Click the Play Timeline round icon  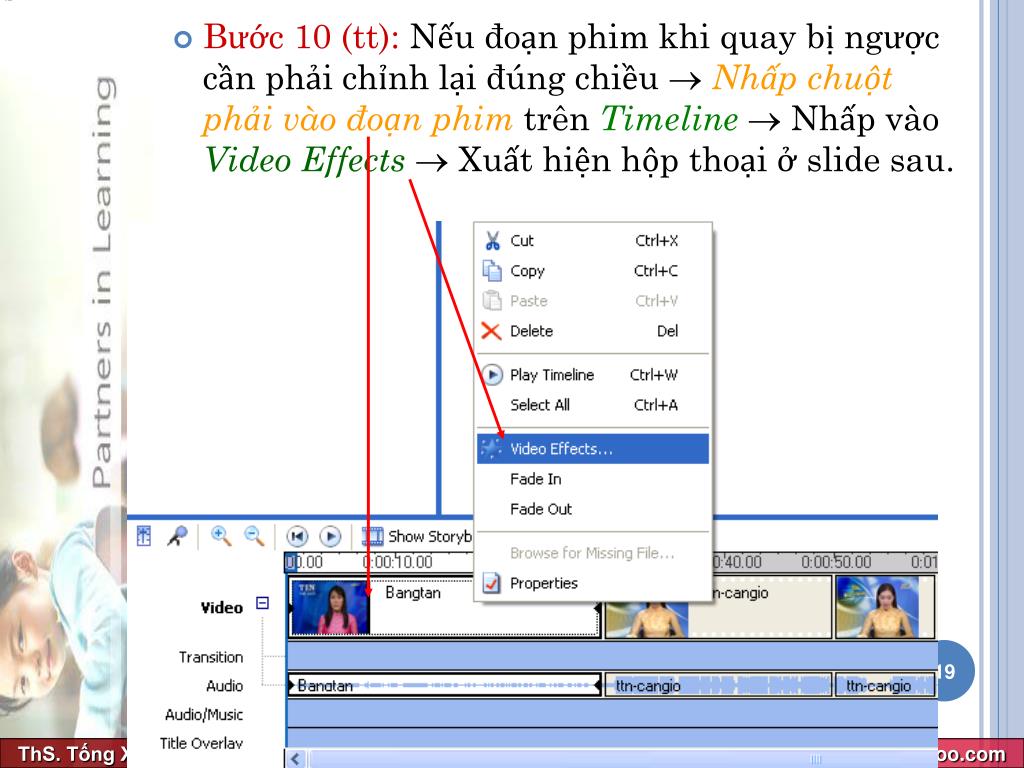tap(492, 375)
